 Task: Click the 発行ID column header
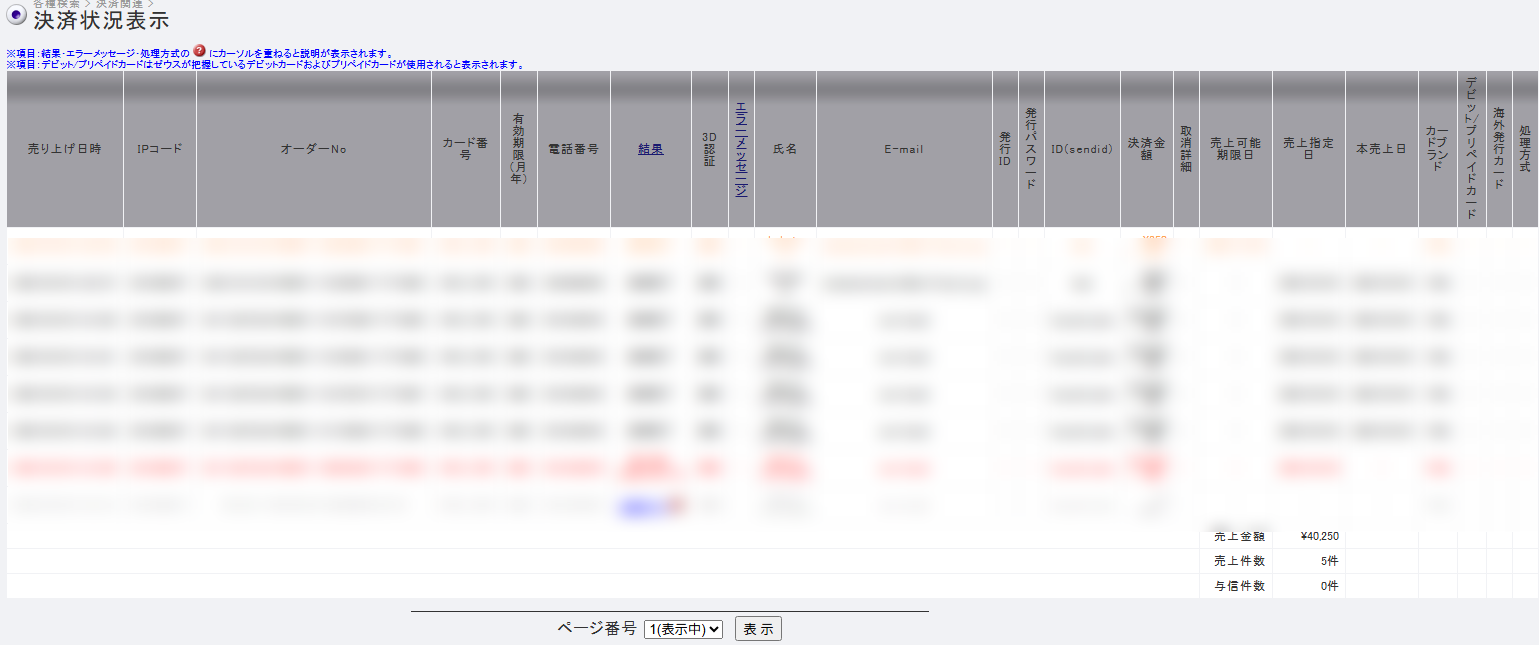click(1005, 149)
